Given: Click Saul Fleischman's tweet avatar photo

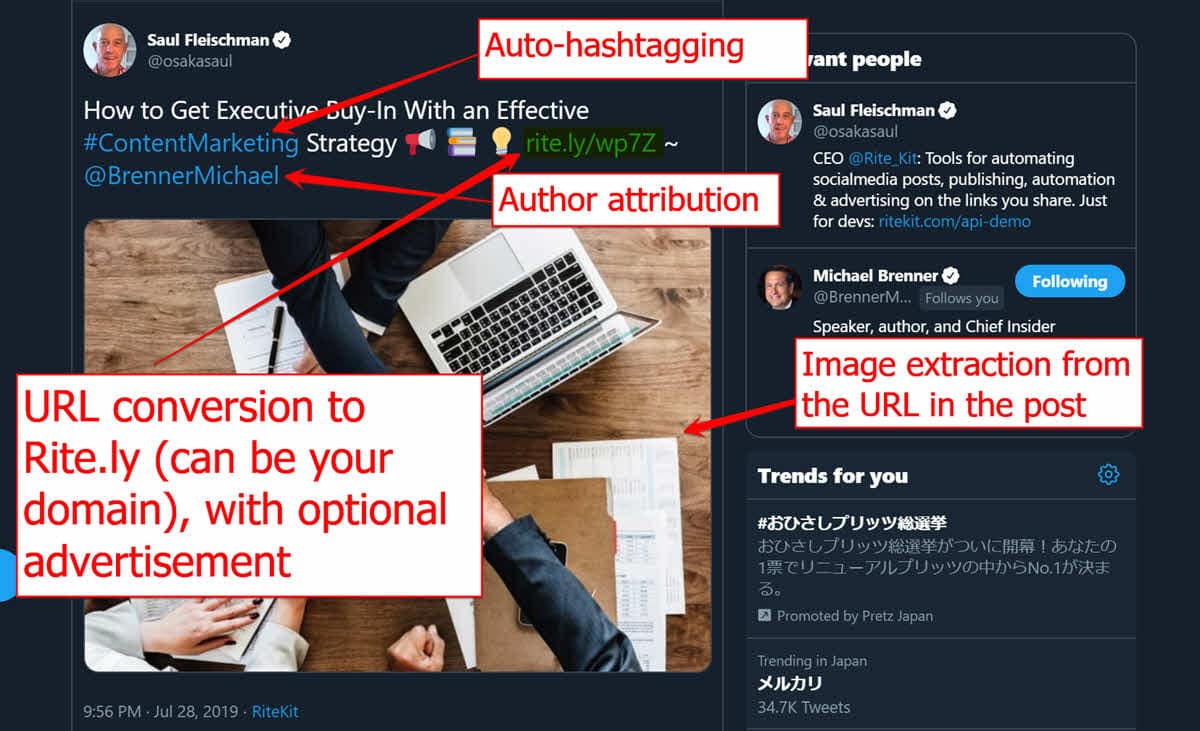Looking at the screenshot, I should pyautogui.click(x=109, y=50).
